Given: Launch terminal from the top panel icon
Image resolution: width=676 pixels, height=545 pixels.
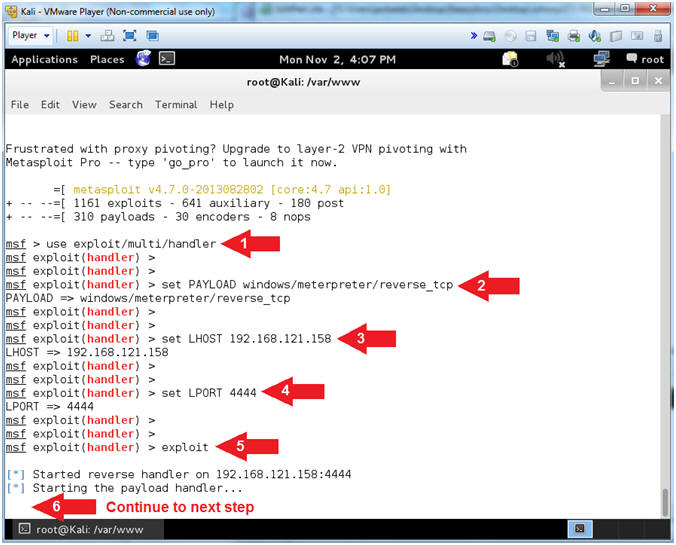Looking at the screenshot, I should 167,58.
